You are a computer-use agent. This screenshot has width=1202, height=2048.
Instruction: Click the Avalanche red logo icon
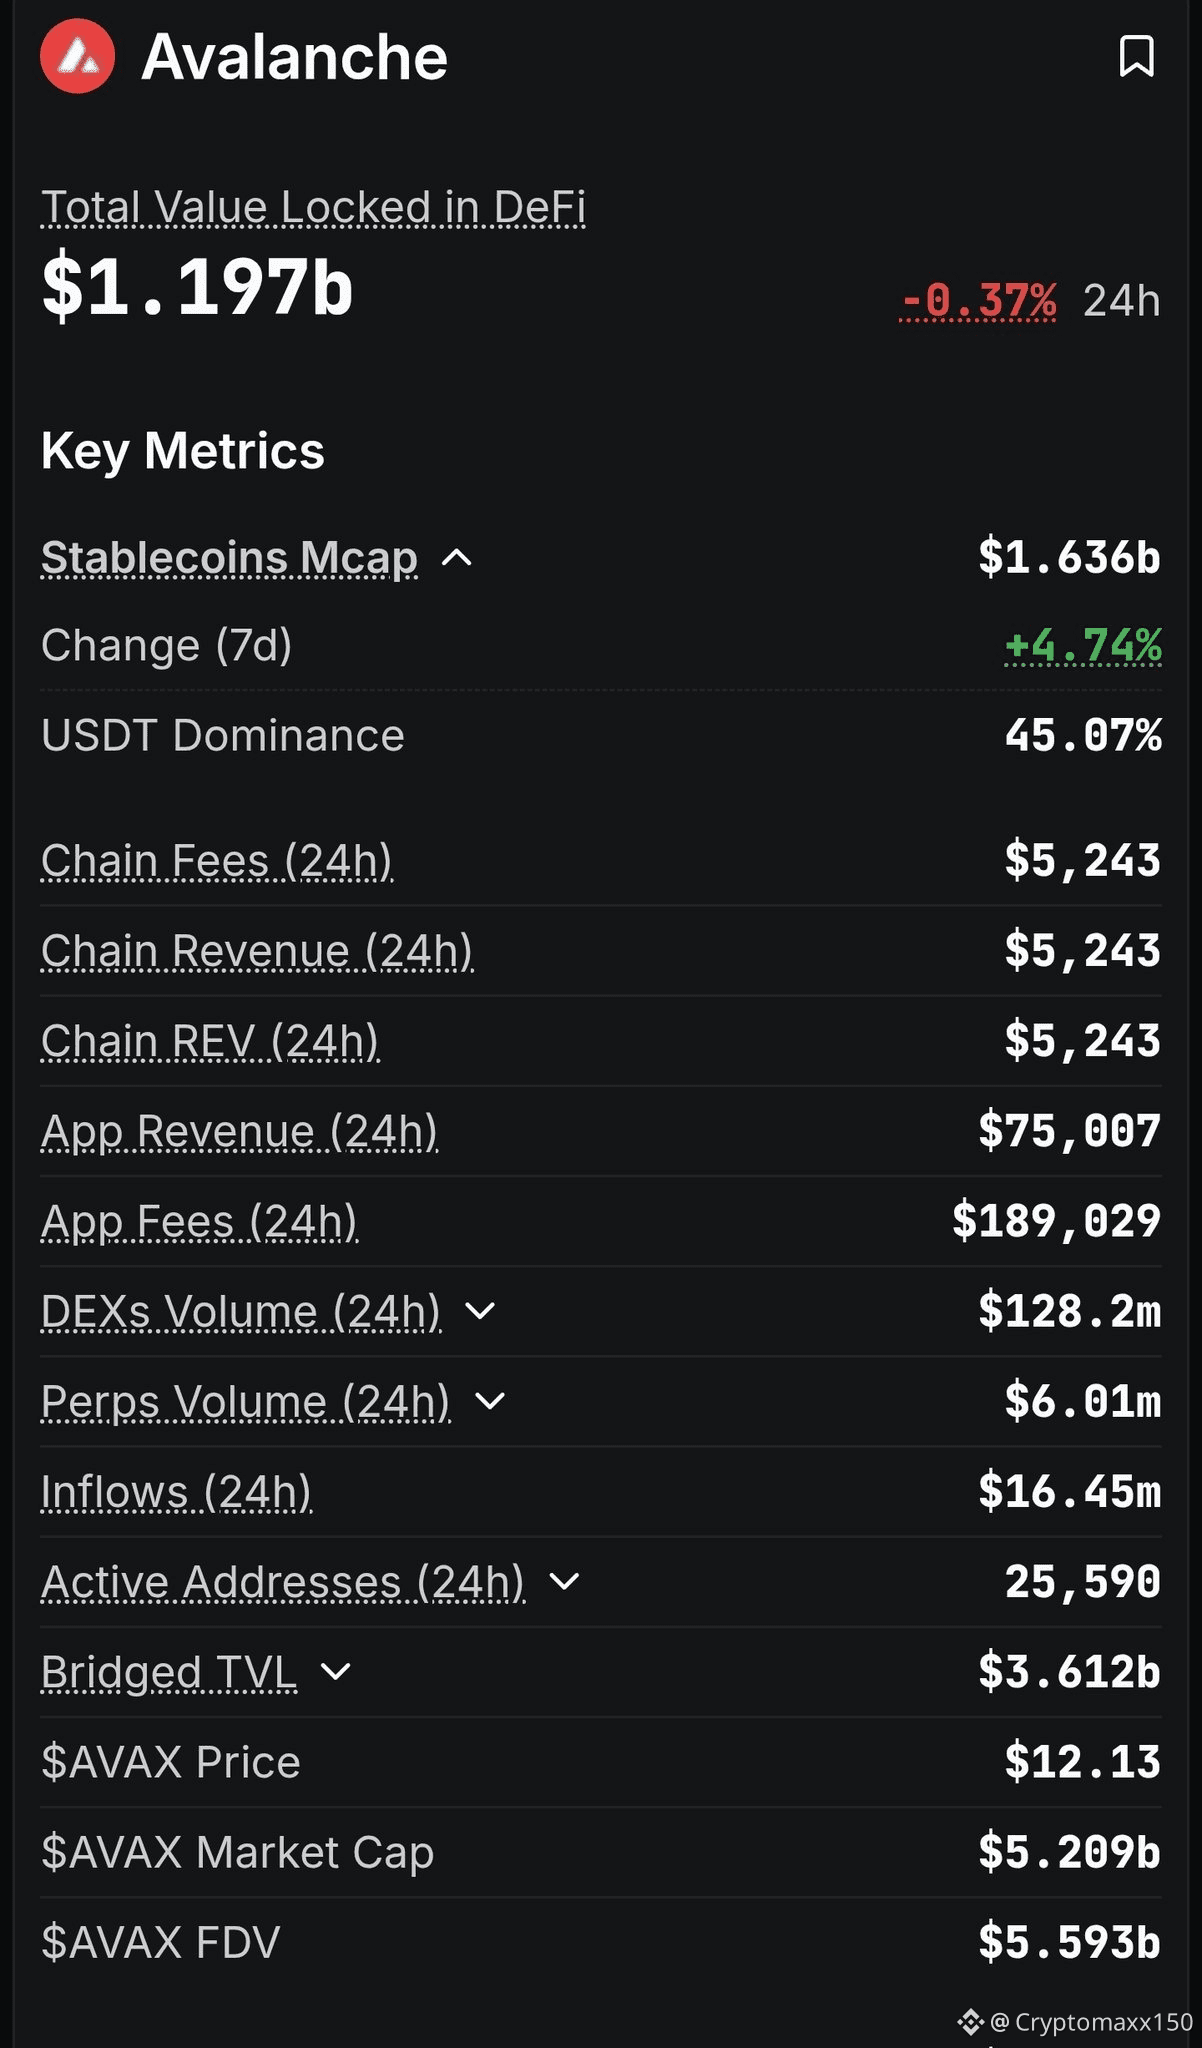point(77,57)
